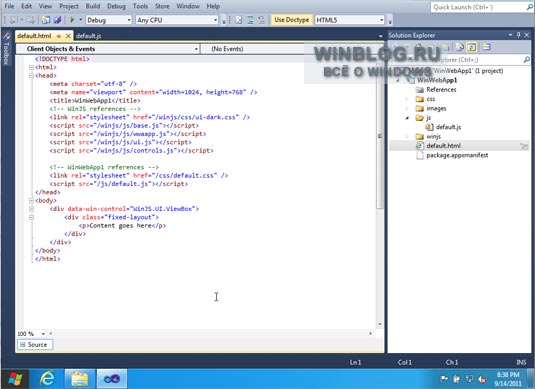Click the Action Center flag tray icon
The height and width of the screenshot is (389, 535).
pyautogui.click(x=444, y=379)
